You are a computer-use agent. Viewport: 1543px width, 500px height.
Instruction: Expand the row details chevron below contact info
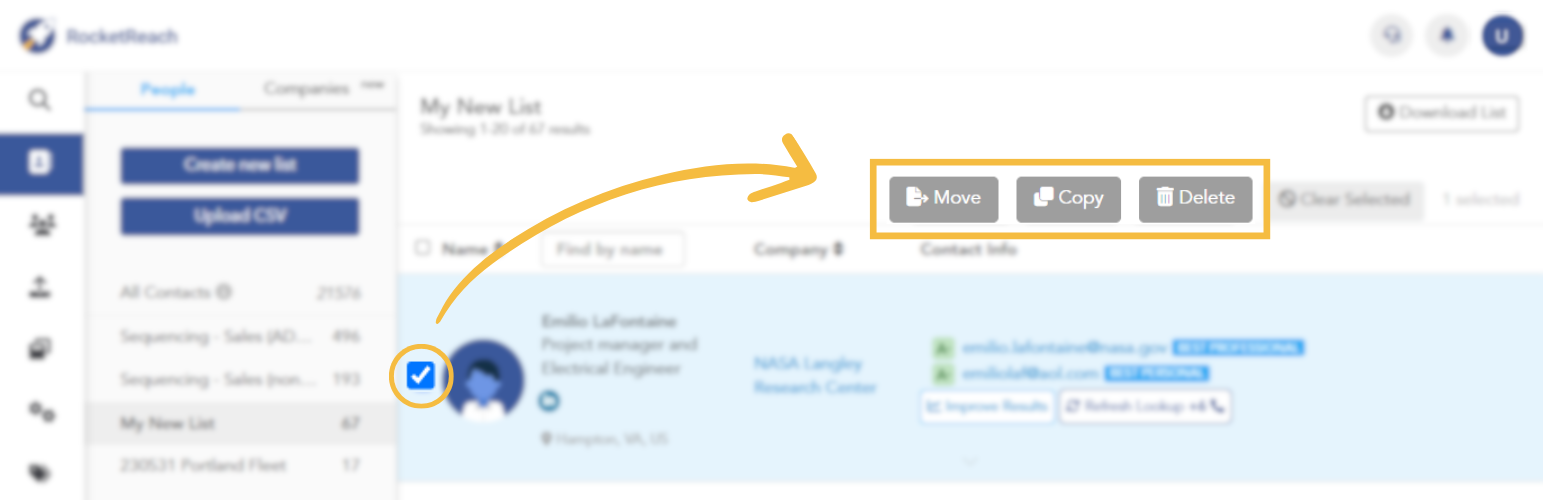(969, 461)
